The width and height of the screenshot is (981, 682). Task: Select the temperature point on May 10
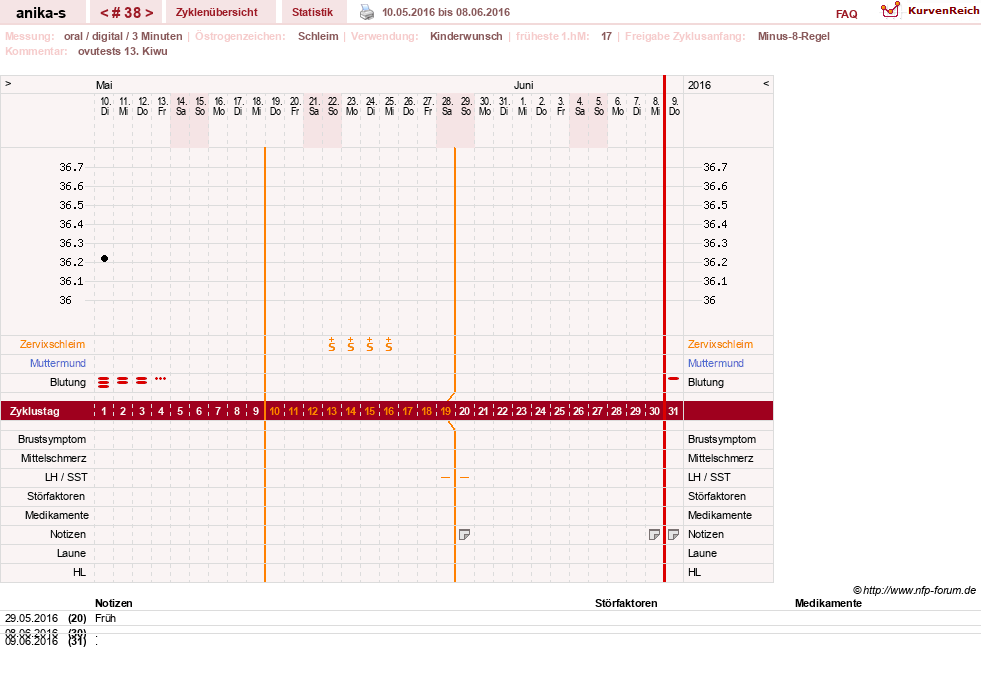tap(104, 258)
